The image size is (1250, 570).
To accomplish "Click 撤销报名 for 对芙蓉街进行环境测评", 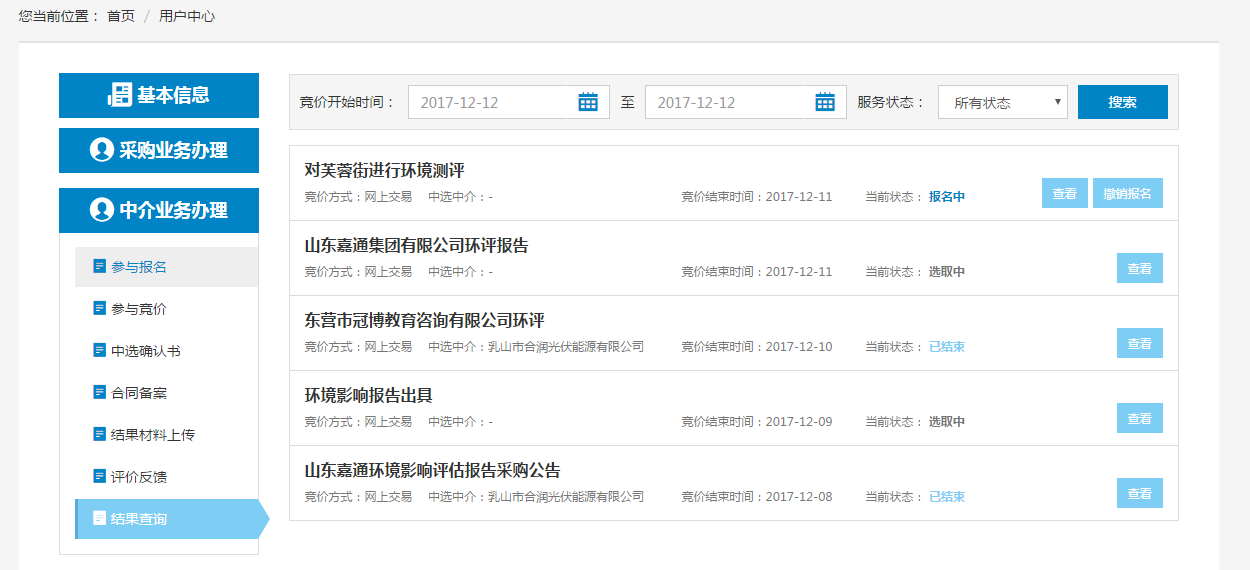I will click(1127, 193).
